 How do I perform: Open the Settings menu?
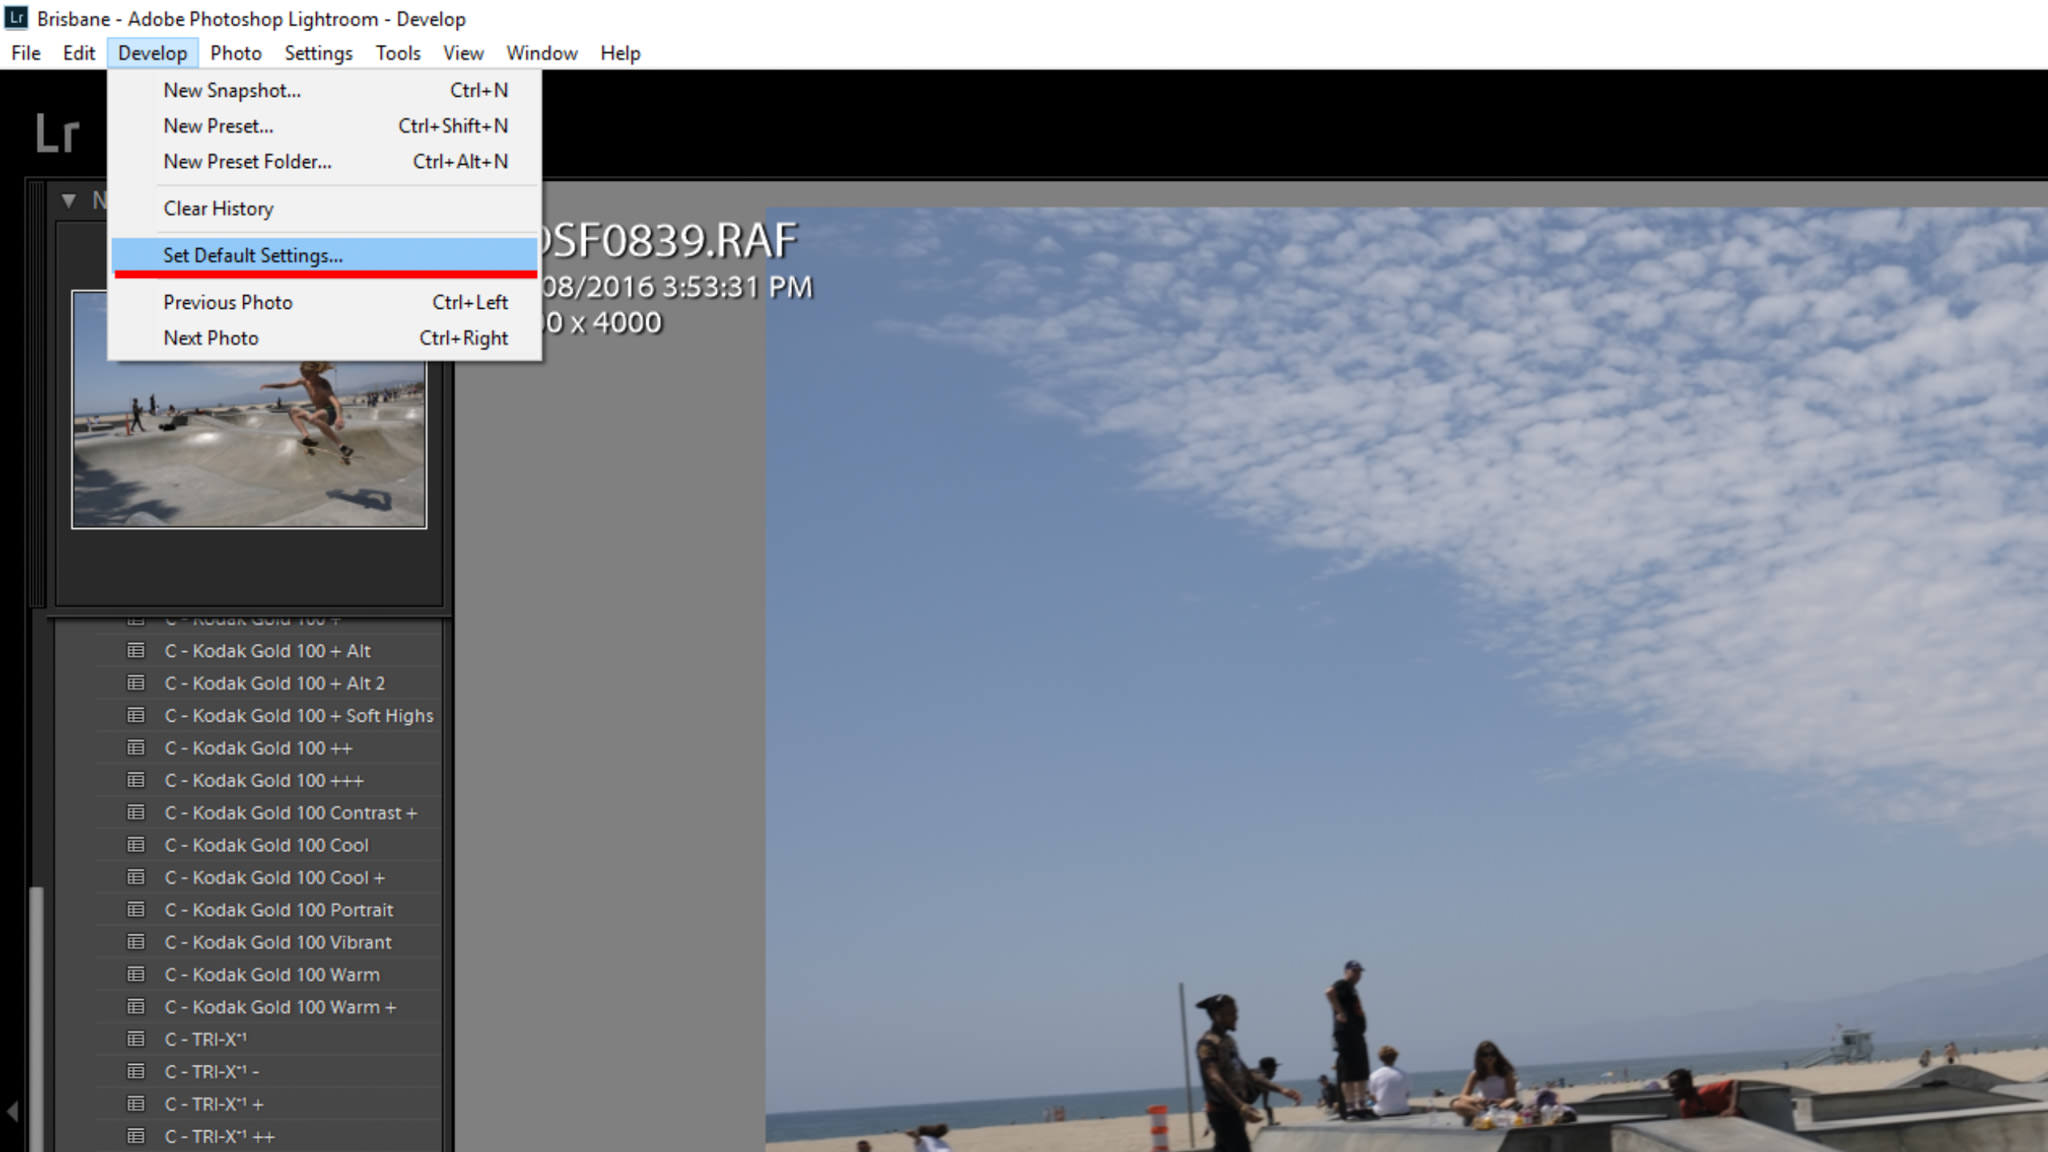(x=318, y=53)
